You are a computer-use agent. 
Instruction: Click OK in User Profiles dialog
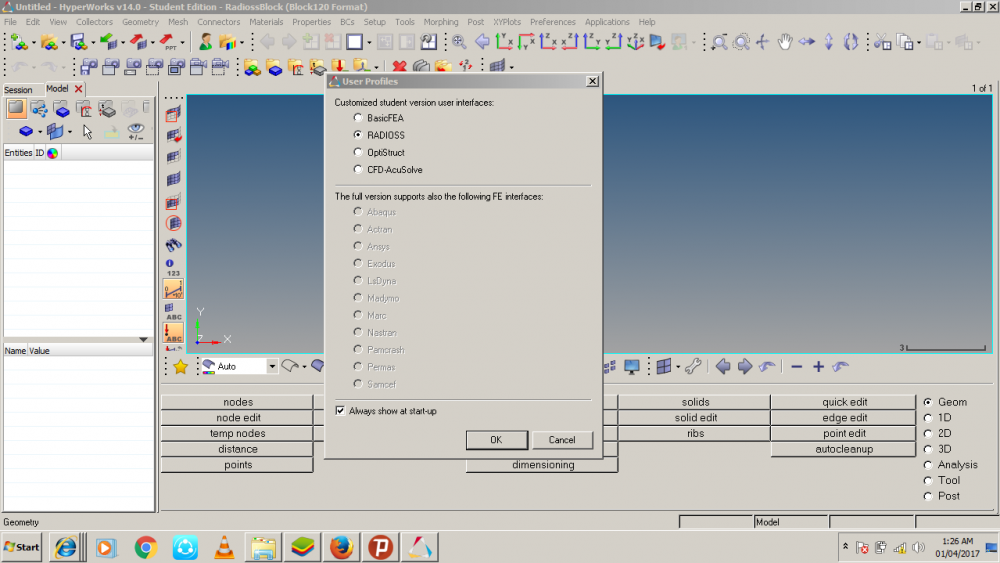pos(496,440)
